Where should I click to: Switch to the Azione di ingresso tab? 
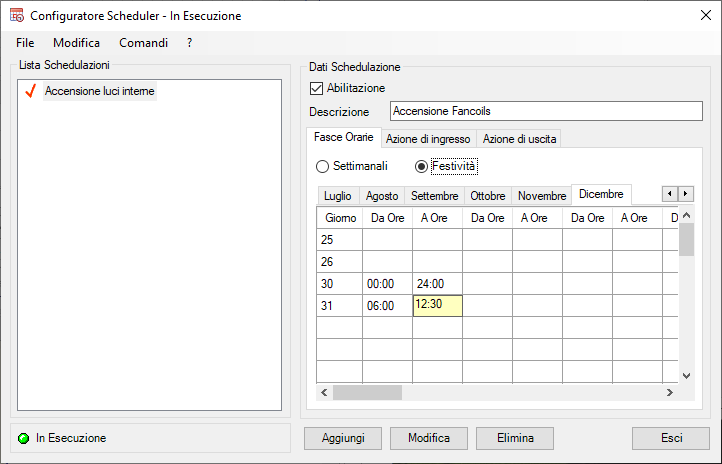pyautogui.click(x=428, y=139)
